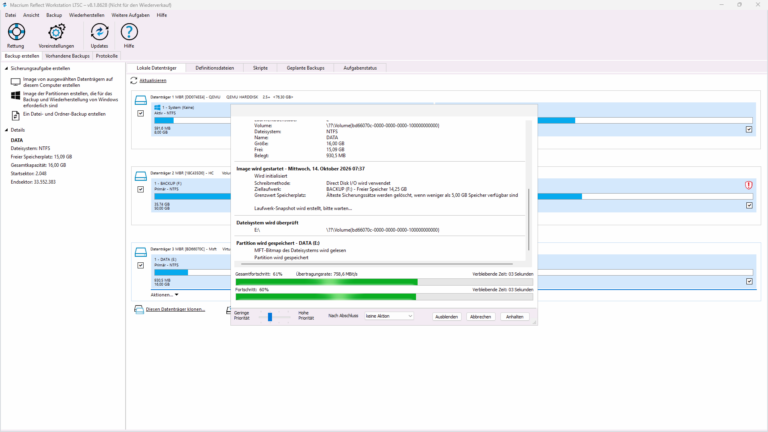Select the Datenträger 1 disk drive icon
Image resolution: width=768 pixels, height=432 pixels.
[x=141, y=100]
